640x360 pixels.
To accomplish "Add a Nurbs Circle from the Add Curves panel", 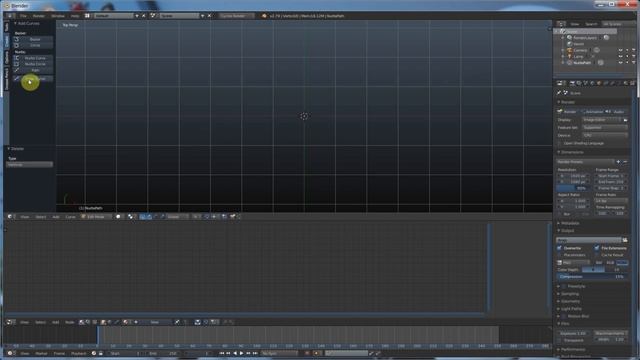I will (33, 64).
